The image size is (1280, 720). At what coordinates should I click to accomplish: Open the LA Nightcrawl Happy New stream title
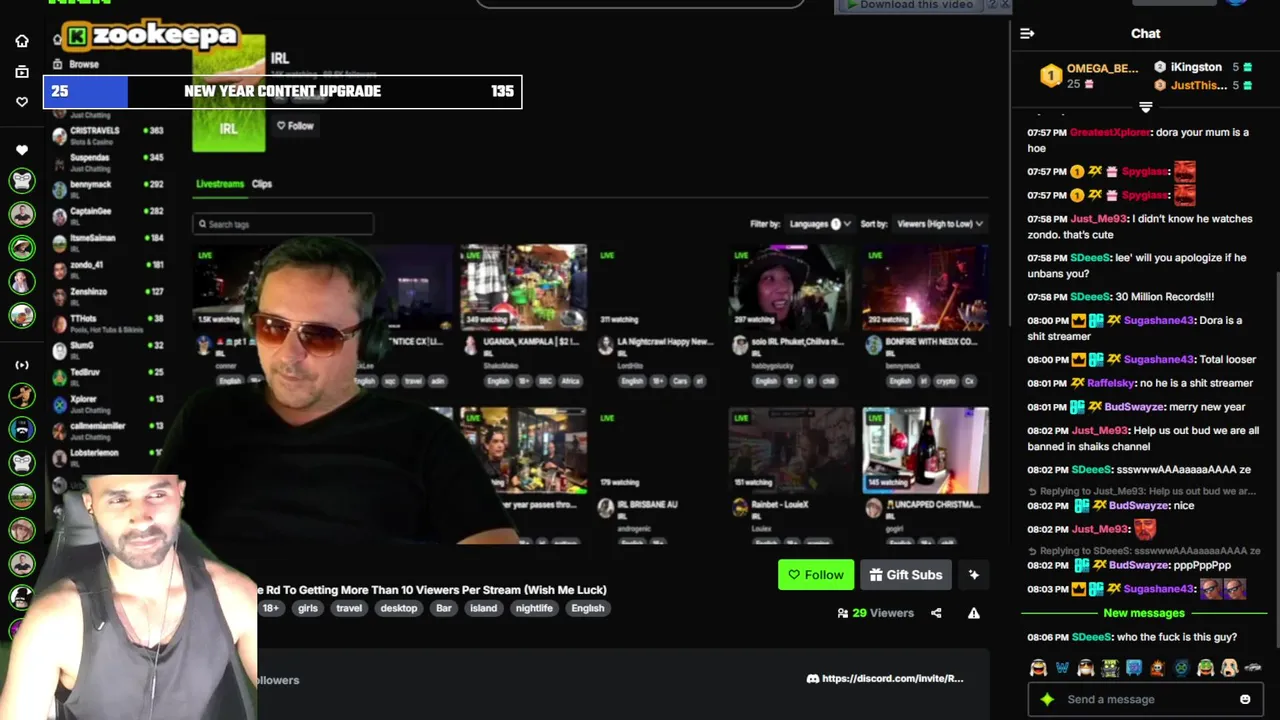pos(666,342)
